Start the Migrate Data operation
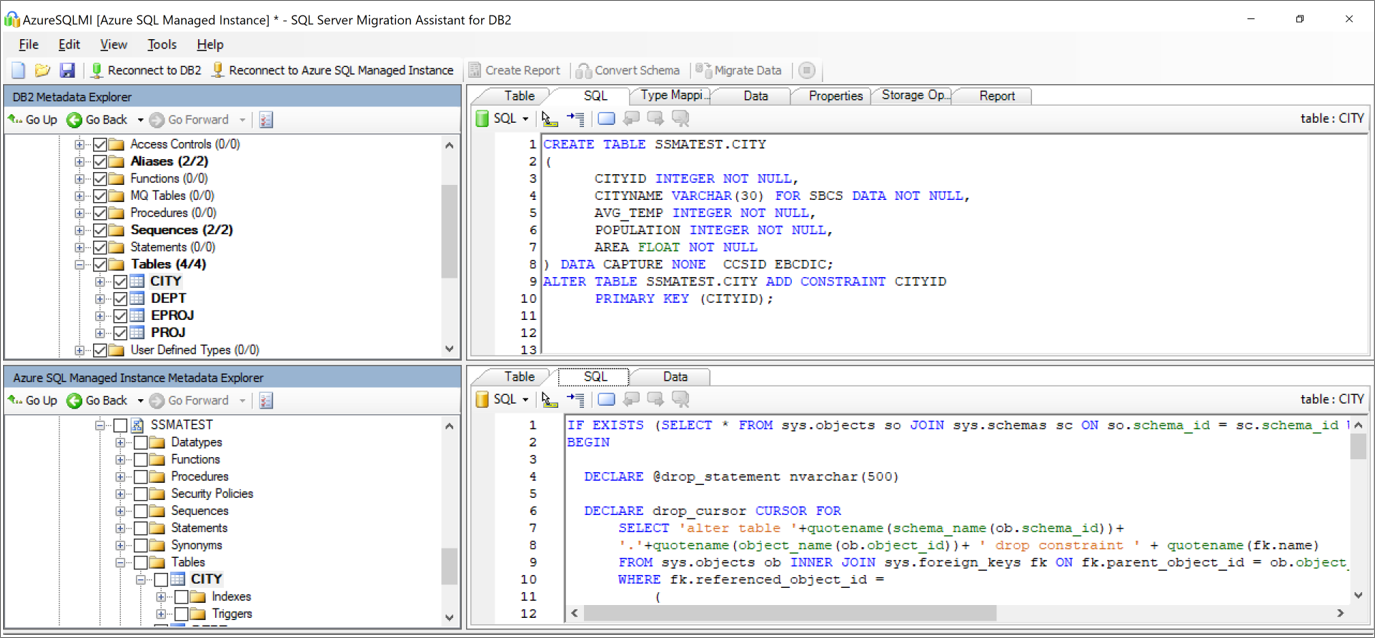 point(740,70)
